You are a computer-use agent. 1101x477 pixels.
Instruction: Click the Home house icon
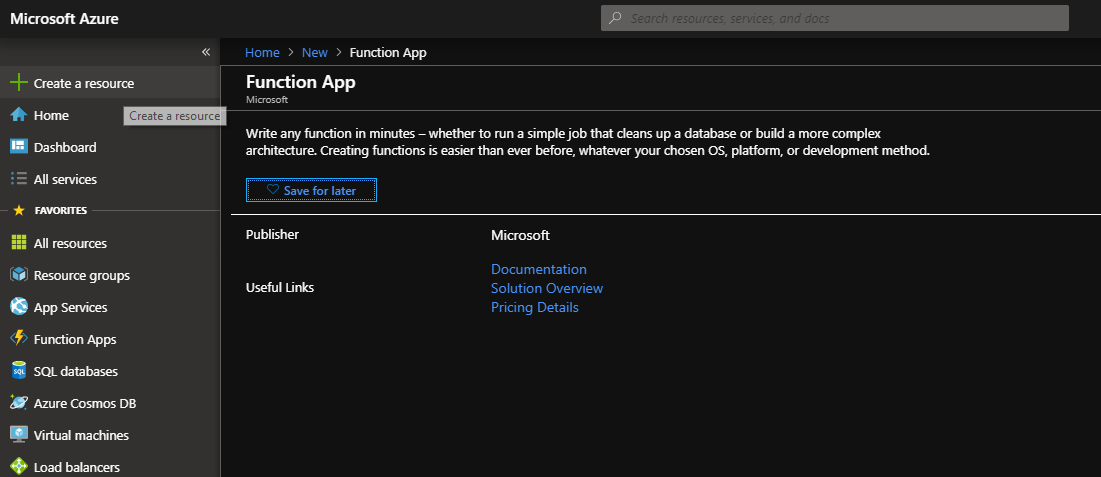19,115
